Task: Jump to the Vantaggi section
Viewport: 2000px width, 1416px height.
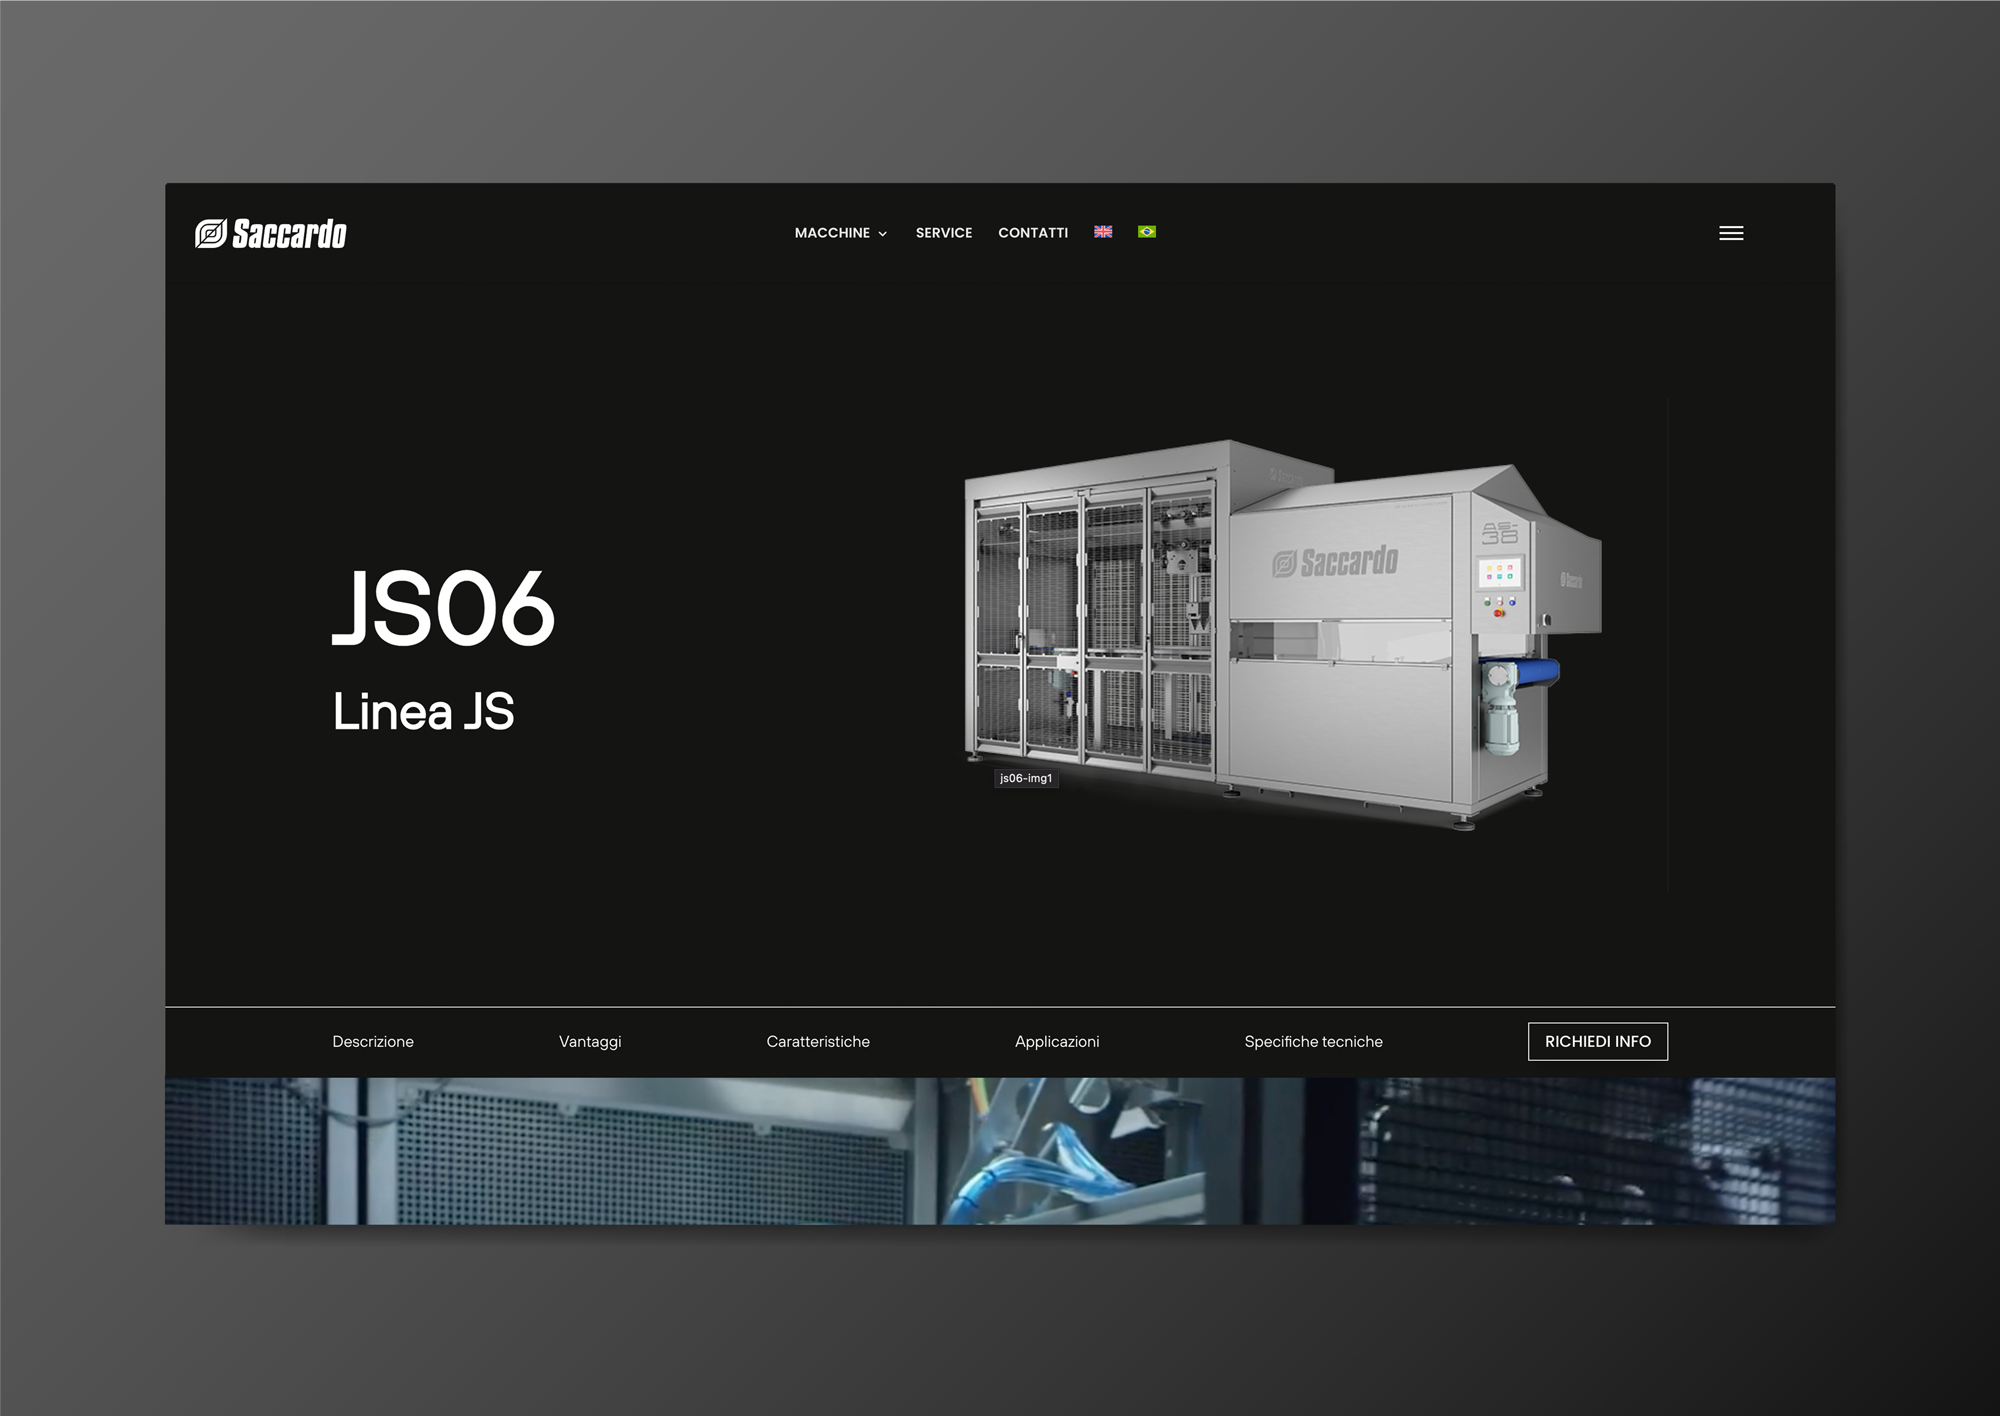Action: click(590, 1041)
